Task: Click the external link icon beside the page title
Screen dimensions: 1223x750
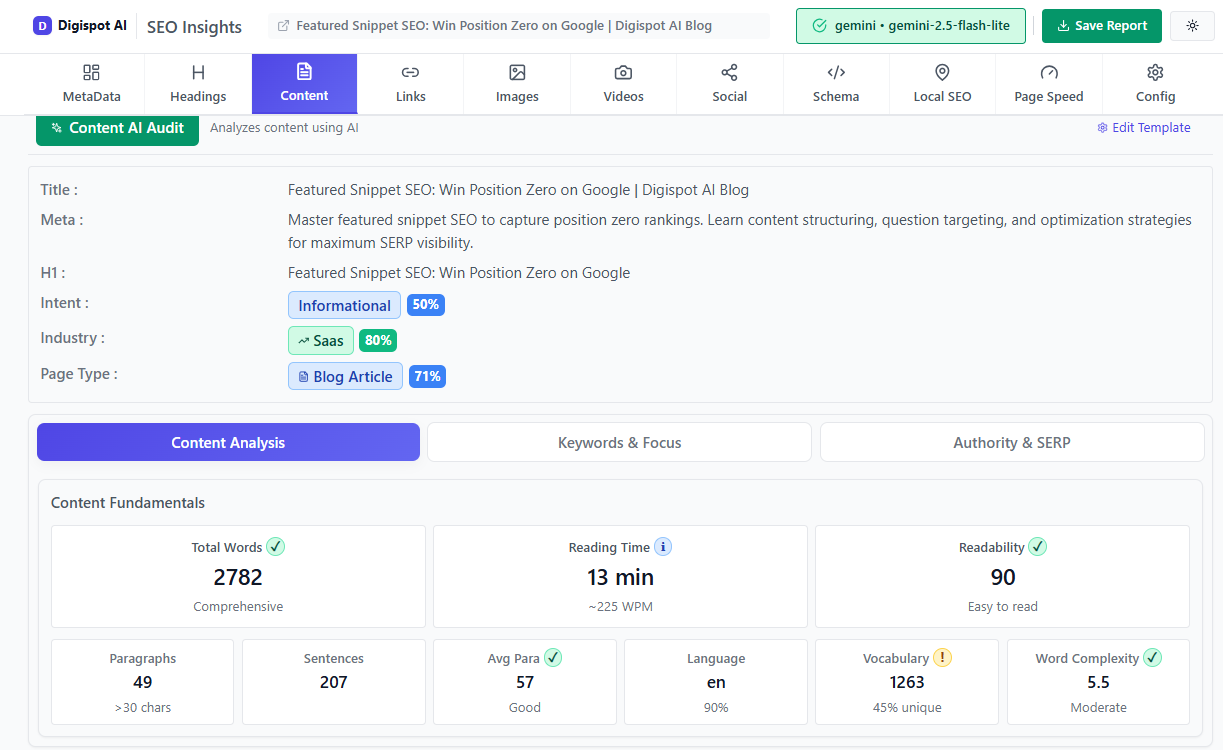Action: [x=284, y=25]
